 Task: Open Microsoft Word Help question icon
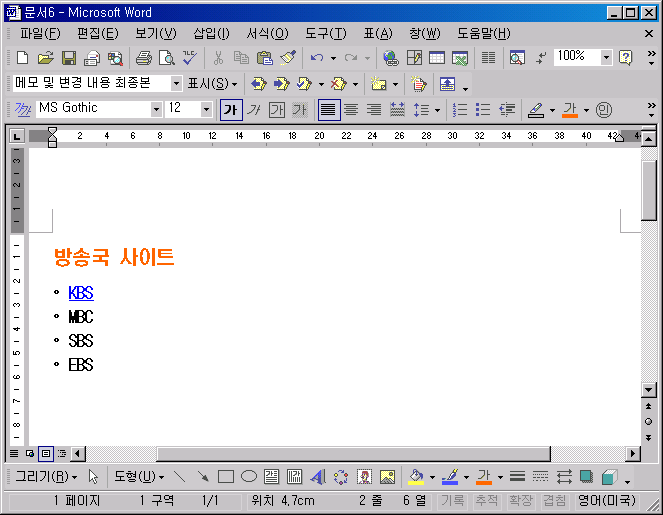point(625,58)
